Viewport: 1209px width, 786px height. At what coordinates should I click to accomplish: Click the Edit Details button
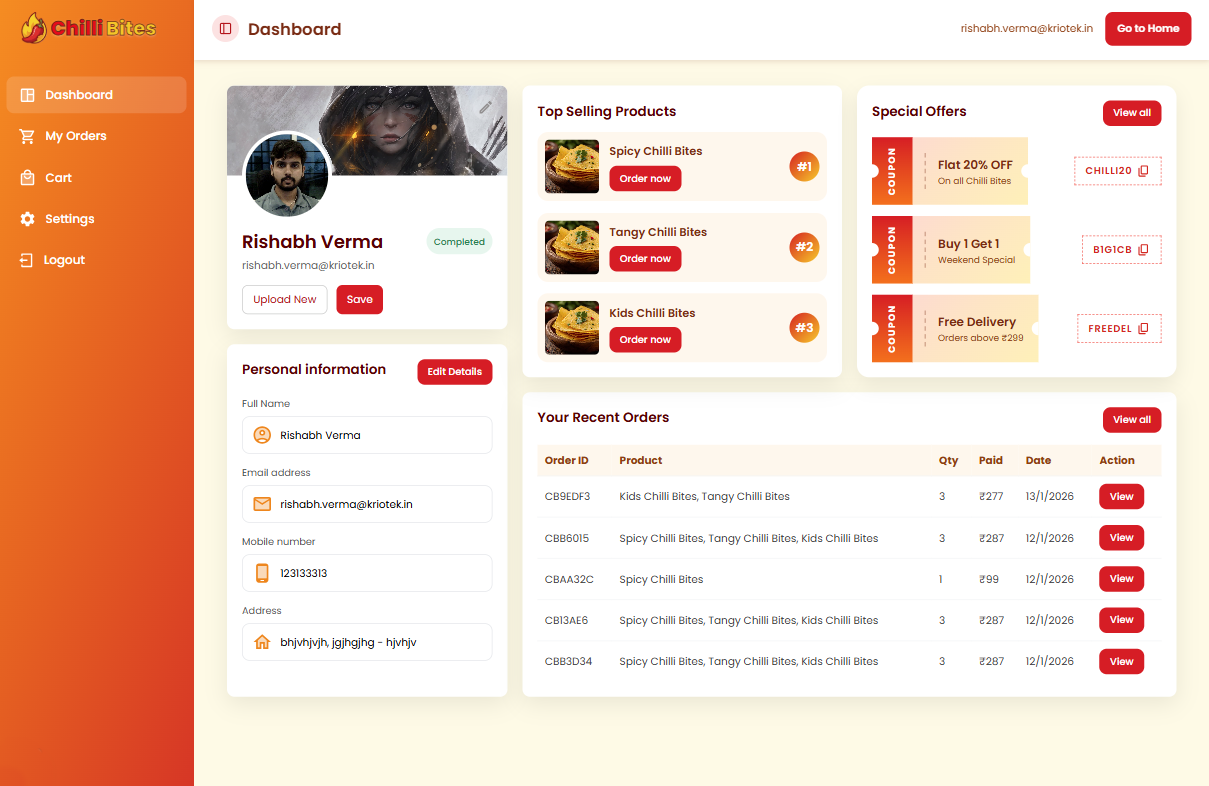pos(454,372)
